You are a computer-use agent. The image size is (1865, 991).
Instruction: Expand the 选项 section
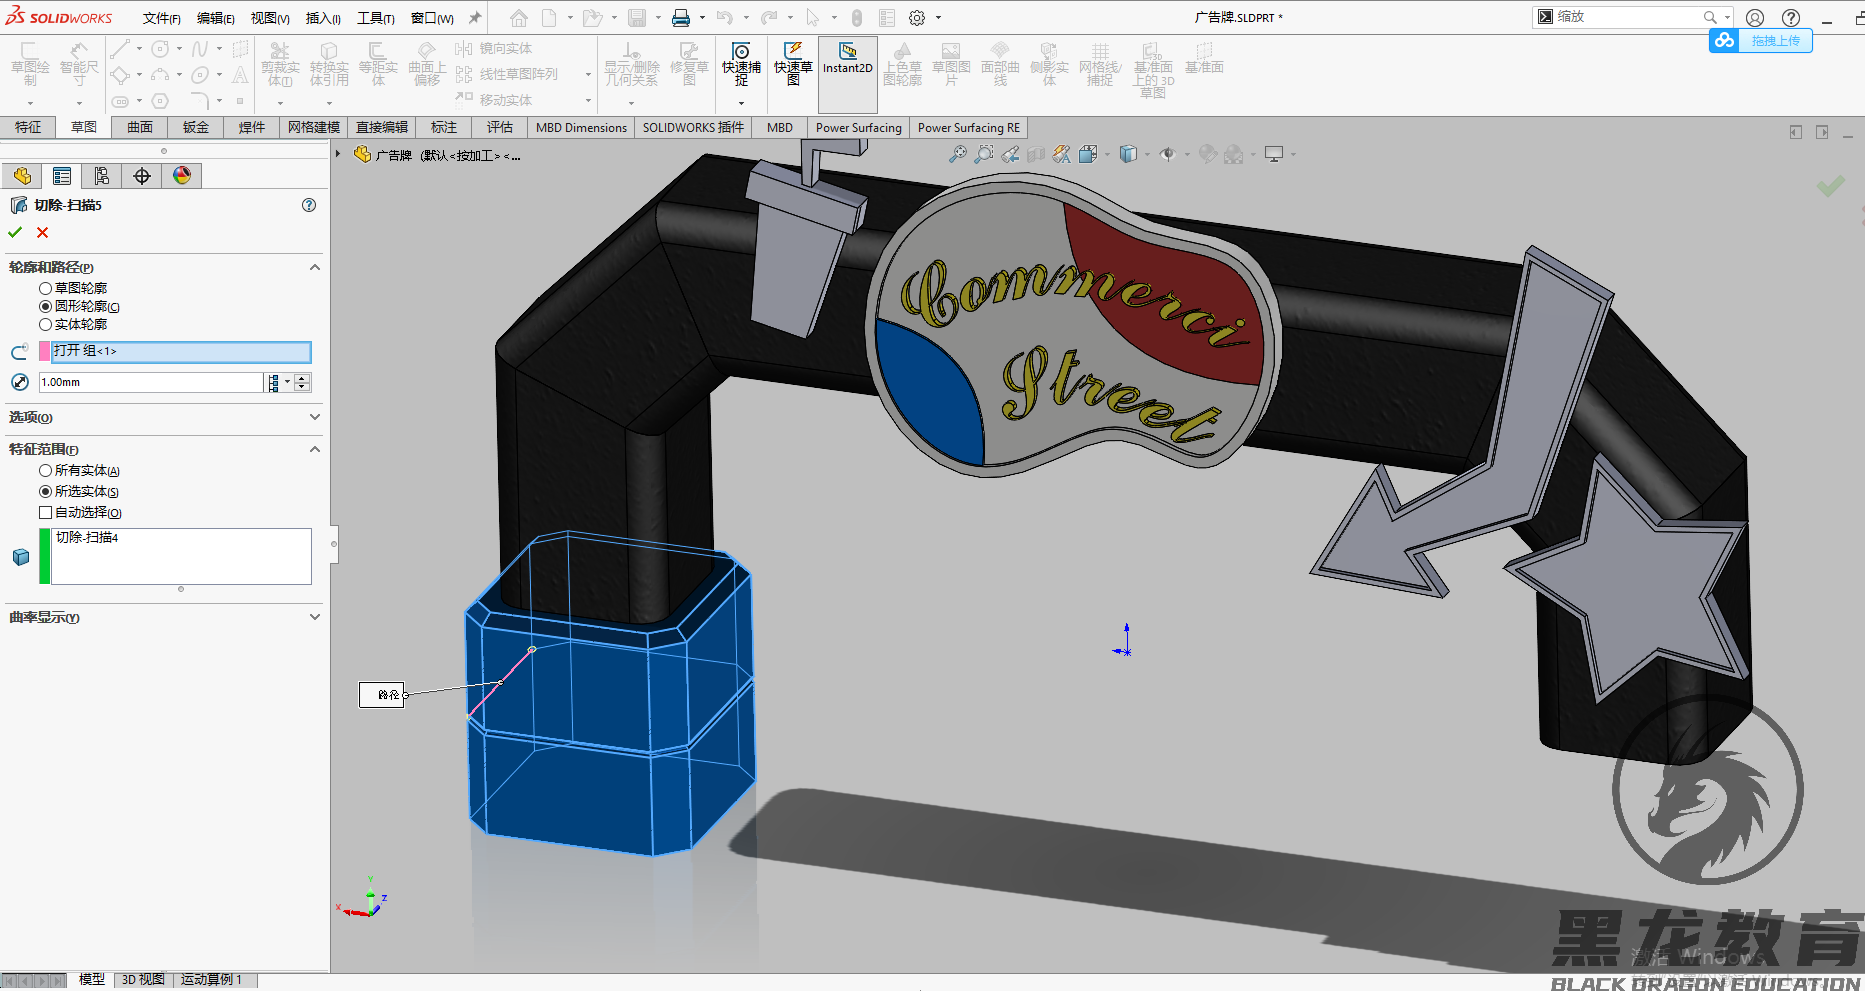314,417
